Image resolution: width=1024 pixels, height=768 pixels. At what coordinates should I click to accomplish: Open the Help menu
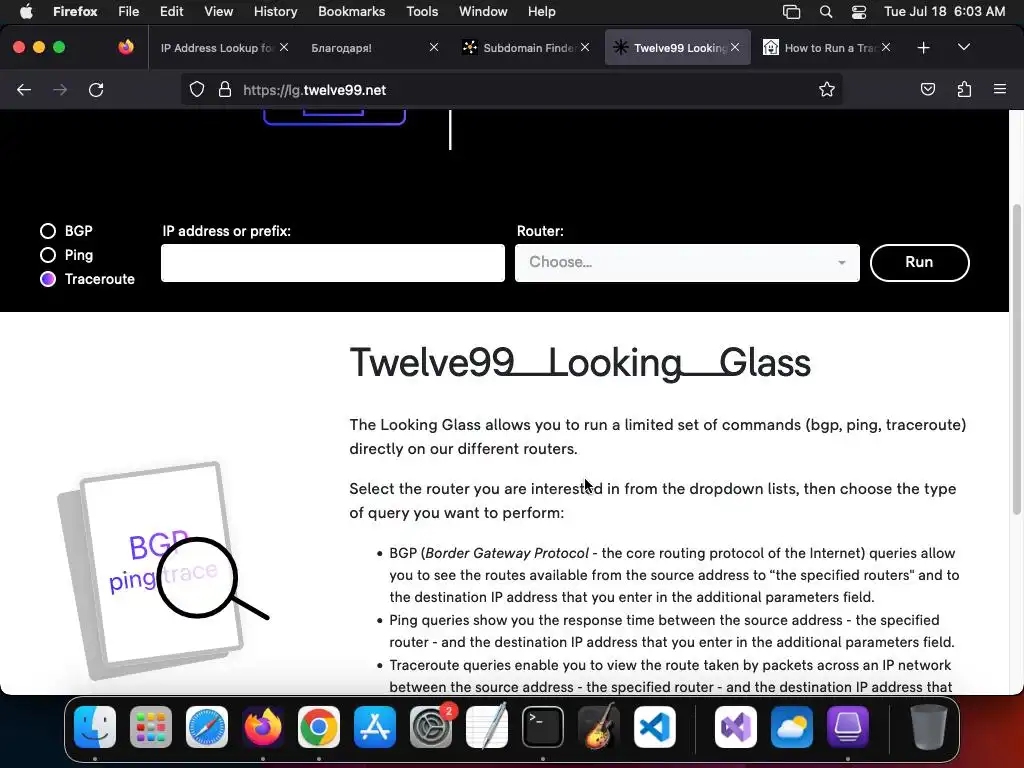tap(541, 11)
